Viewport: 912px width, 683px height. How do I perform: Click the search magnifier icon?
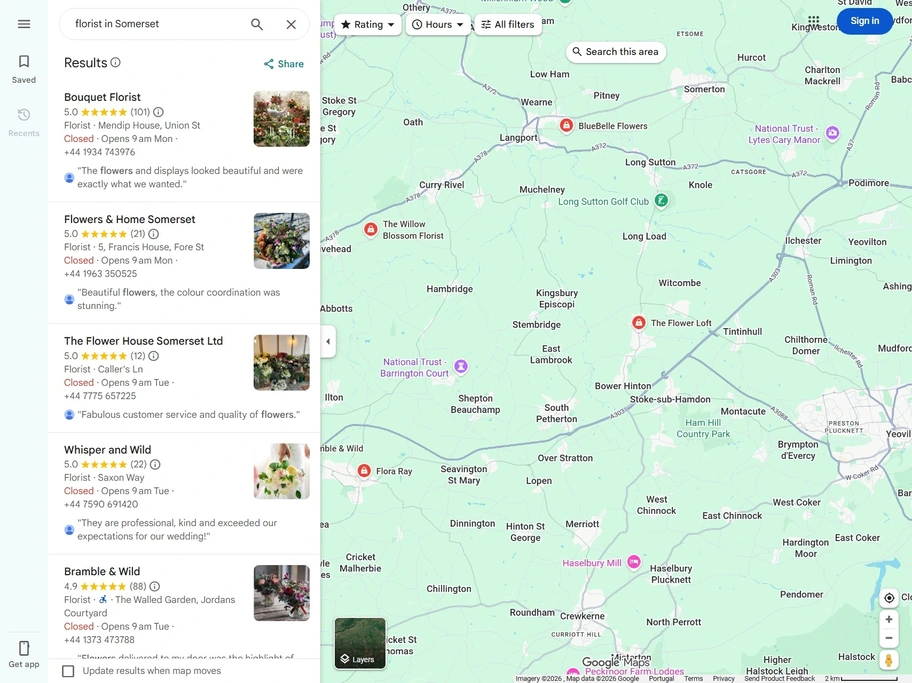point(256,24)
